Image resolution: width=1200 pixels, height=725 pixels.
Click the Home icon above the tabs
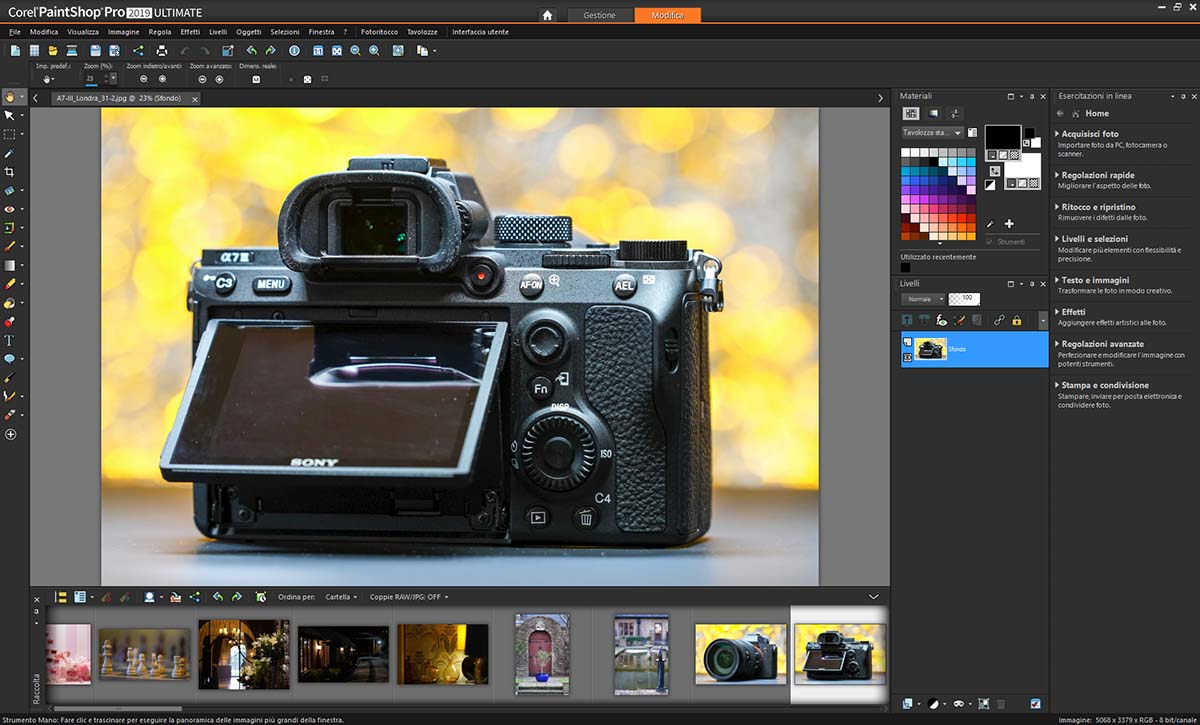point(547,15)
